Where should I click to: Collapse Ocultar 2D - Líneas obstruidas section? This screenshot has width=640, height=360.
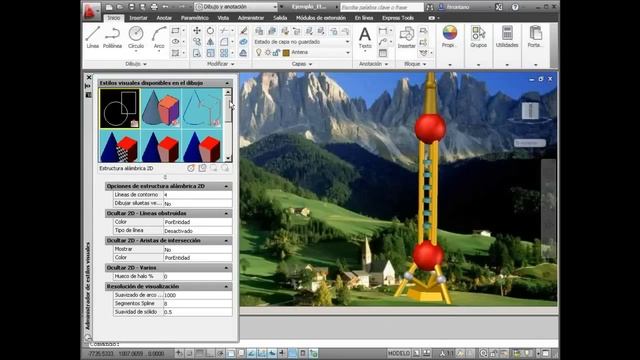227,213
